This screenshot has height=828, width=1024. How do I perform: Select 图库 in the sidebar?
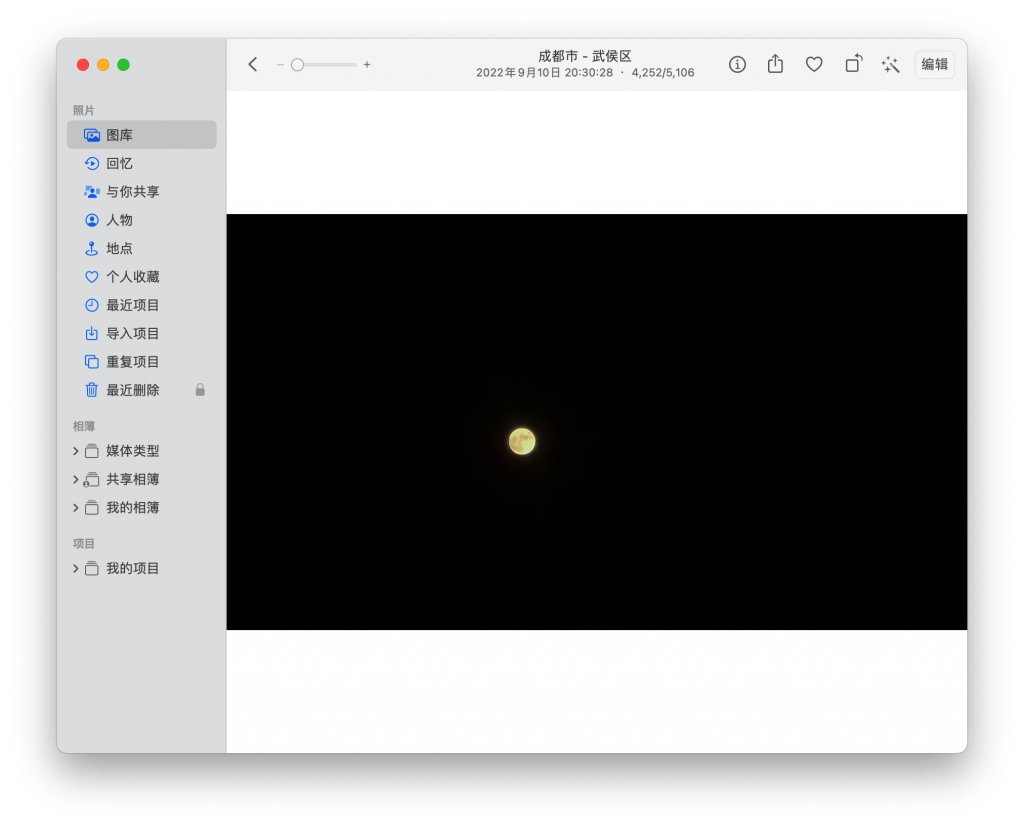(142, 135)
